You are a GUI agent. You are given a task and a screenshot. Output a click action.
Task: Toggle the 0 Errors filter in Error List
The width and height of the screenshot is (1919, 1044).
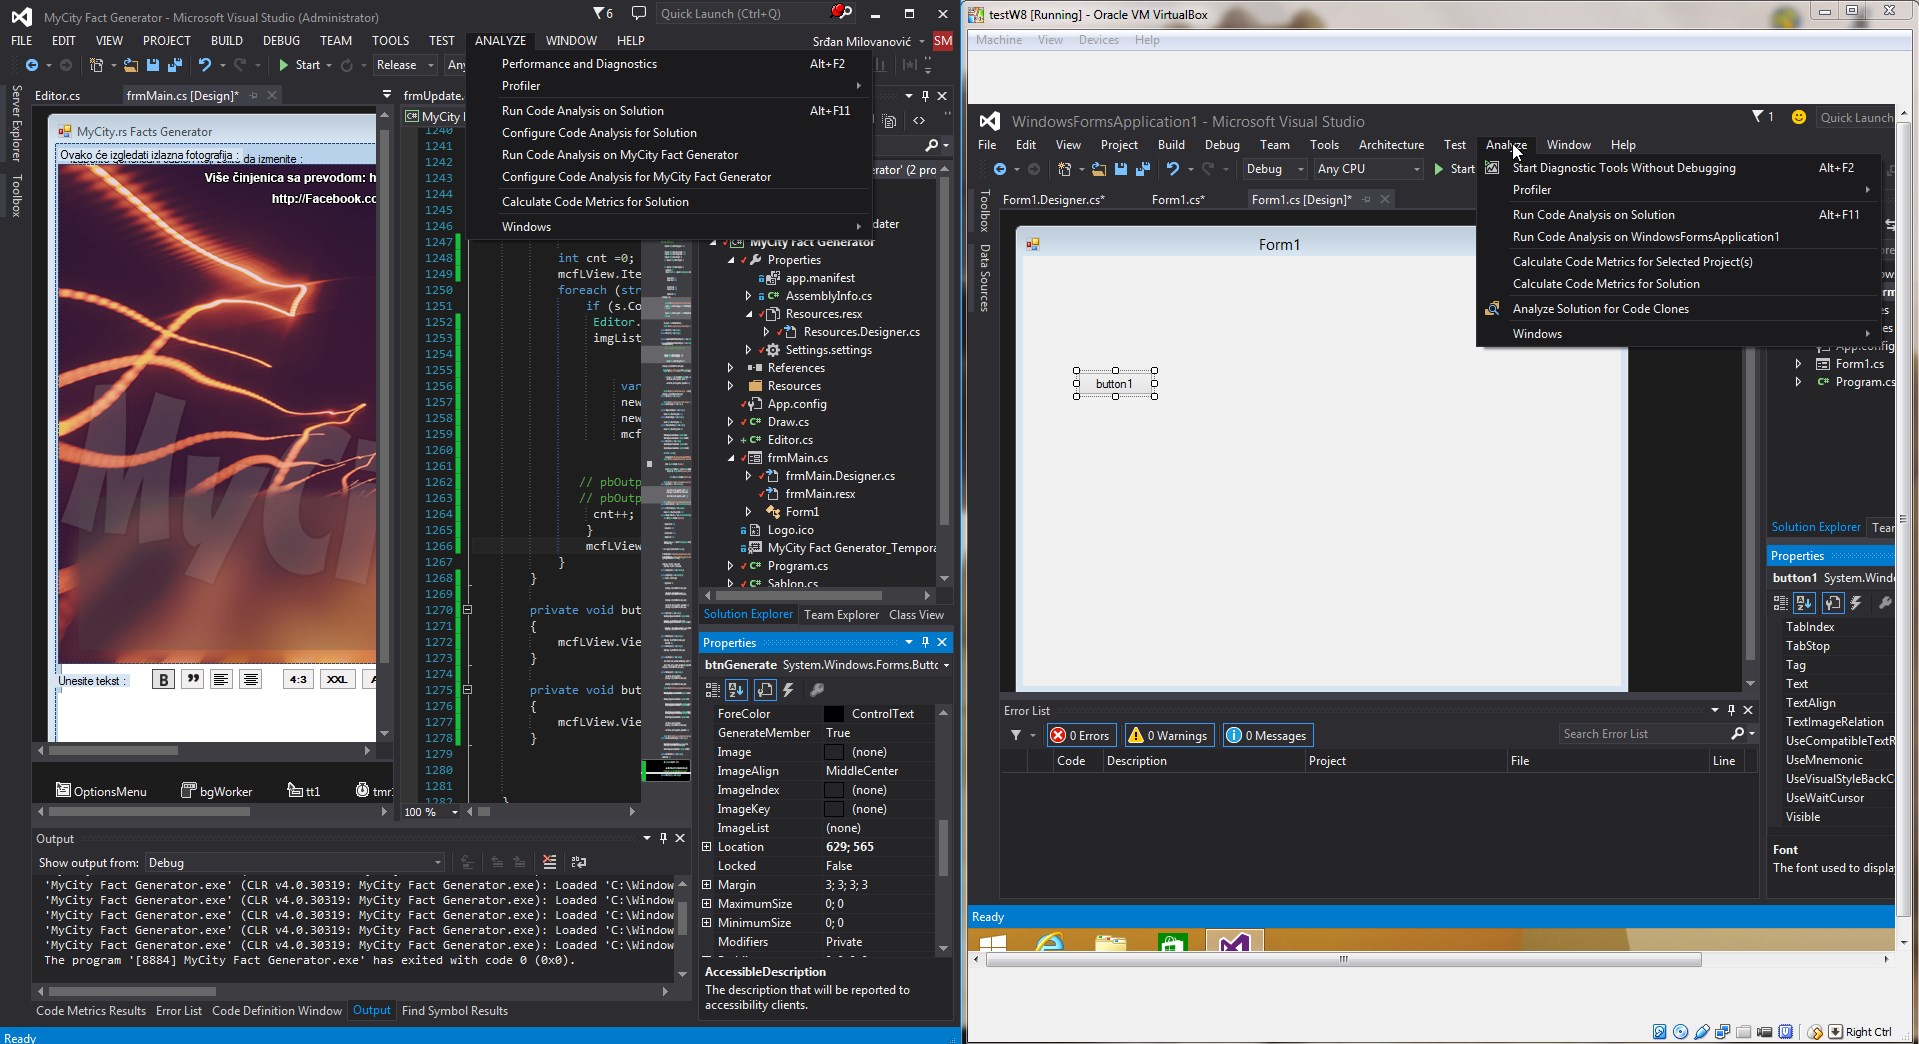click(1080, 736)
